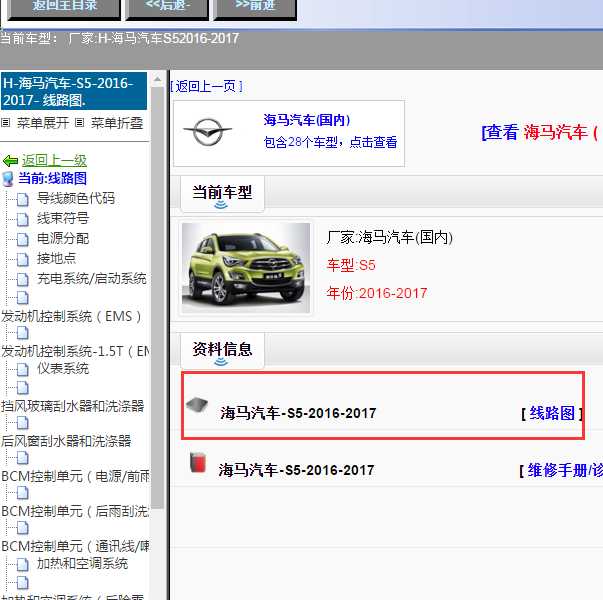Click the page icon above BCM控制单元（后雨刮洗
Viewport: 603px width, 600px height.
(x=23, y=493)
